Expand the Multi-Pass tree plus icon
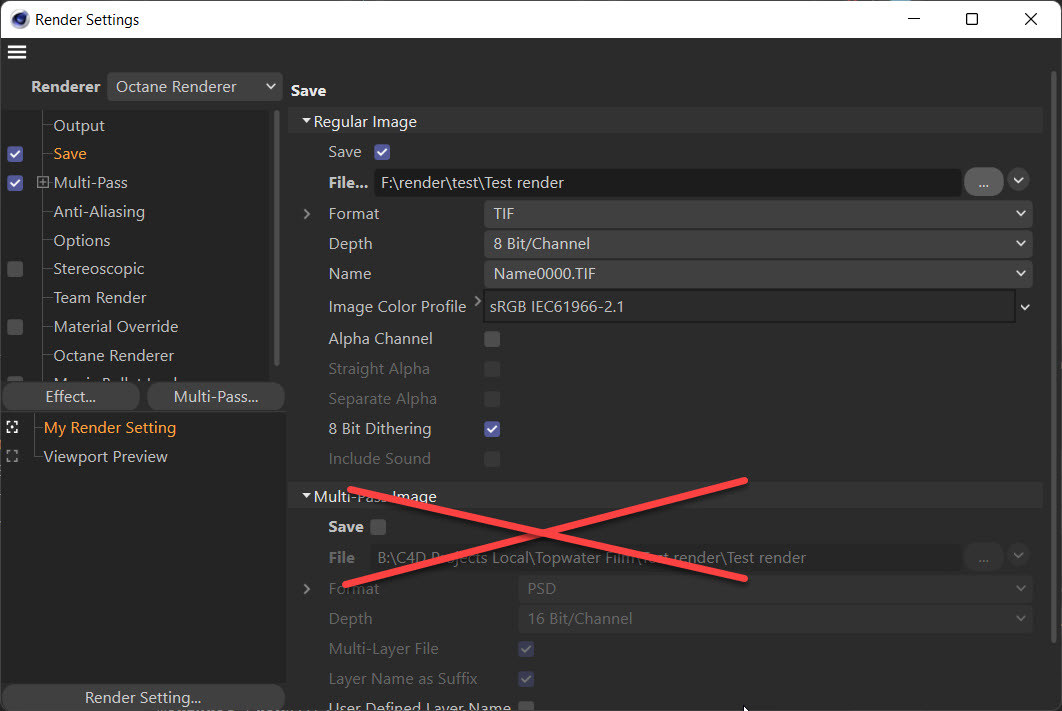1062x711 pixels. click(x=43, y=182)
